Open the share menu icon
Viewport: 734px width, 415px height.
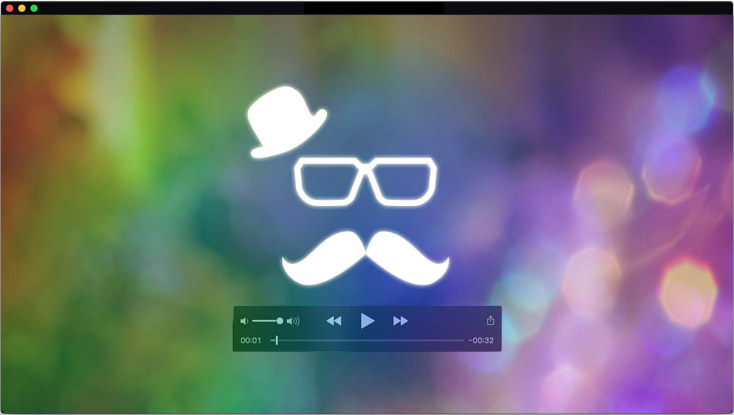pyautogui.click(x=490, y=320)
